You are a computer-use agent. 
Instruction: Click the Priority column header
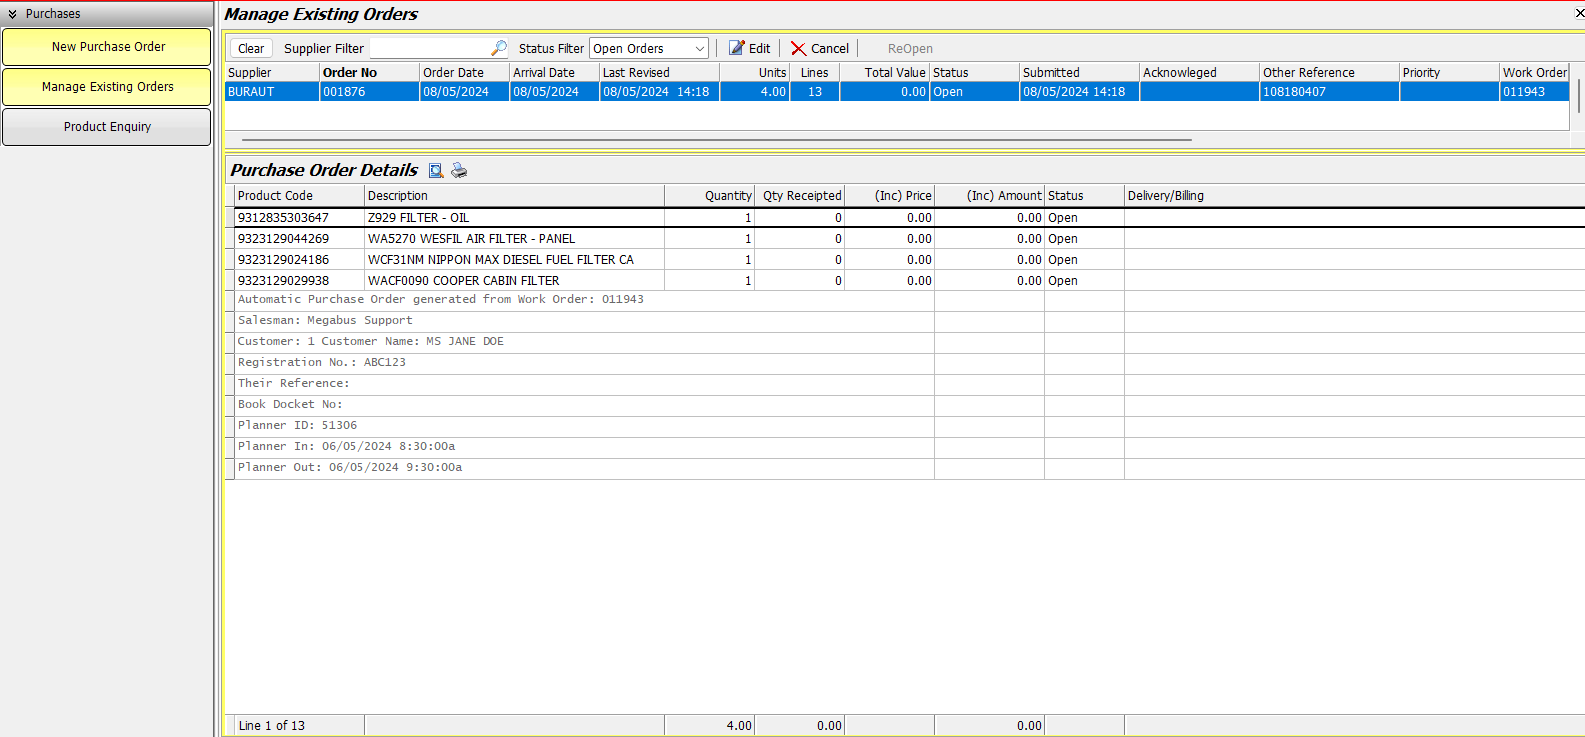1449,72
